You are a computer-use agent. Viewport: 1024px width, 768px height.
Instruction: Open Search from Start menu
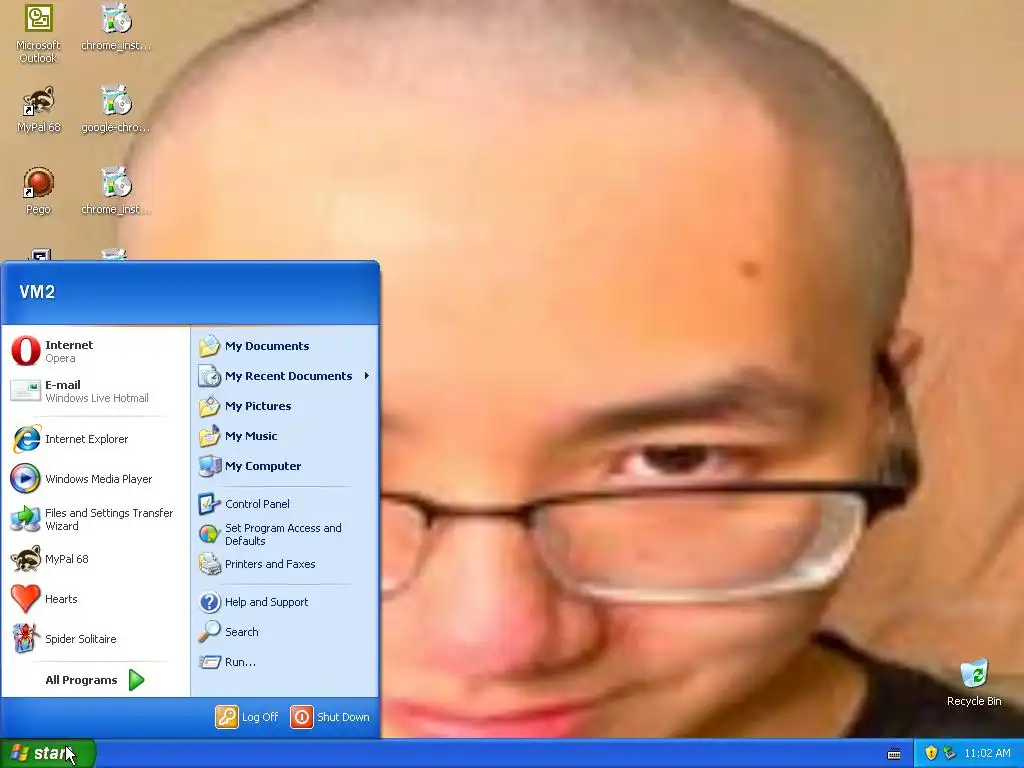(x=285, y=632)
